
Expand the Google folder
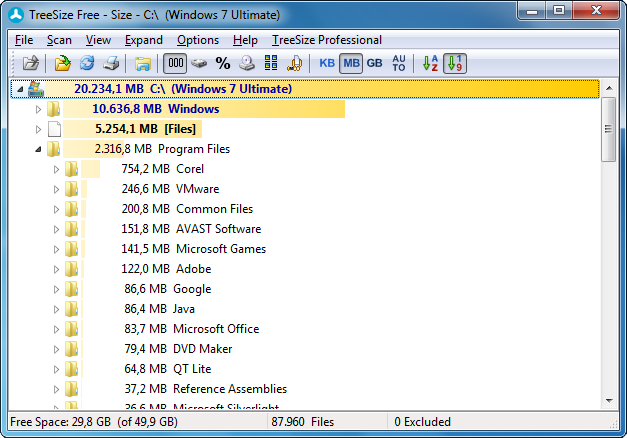pyautogui.click(x=56, y=289)
